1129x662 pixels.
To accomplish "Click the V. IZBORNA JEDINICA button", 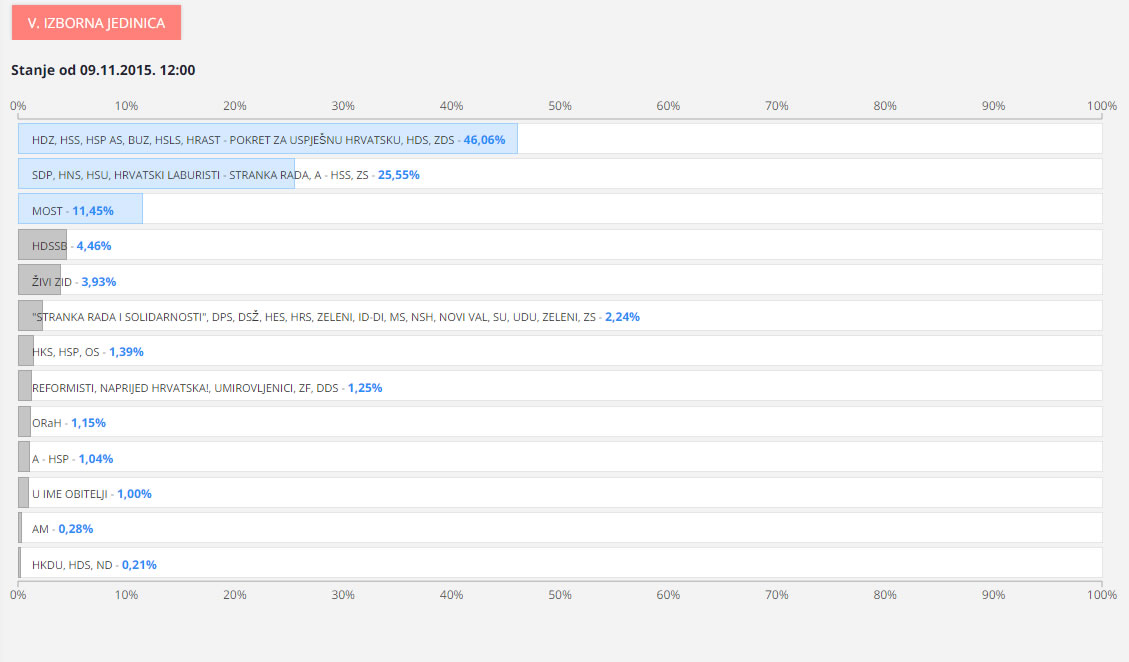I will [96, 22].
